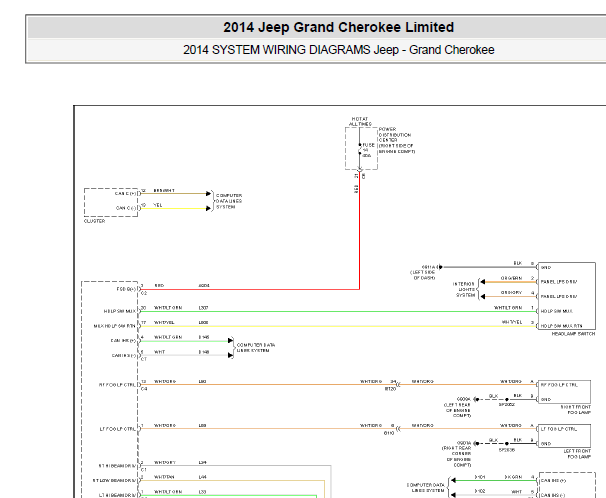
Task: Select the "LT HI BEAM DRV" pin label
Action: 117,495
